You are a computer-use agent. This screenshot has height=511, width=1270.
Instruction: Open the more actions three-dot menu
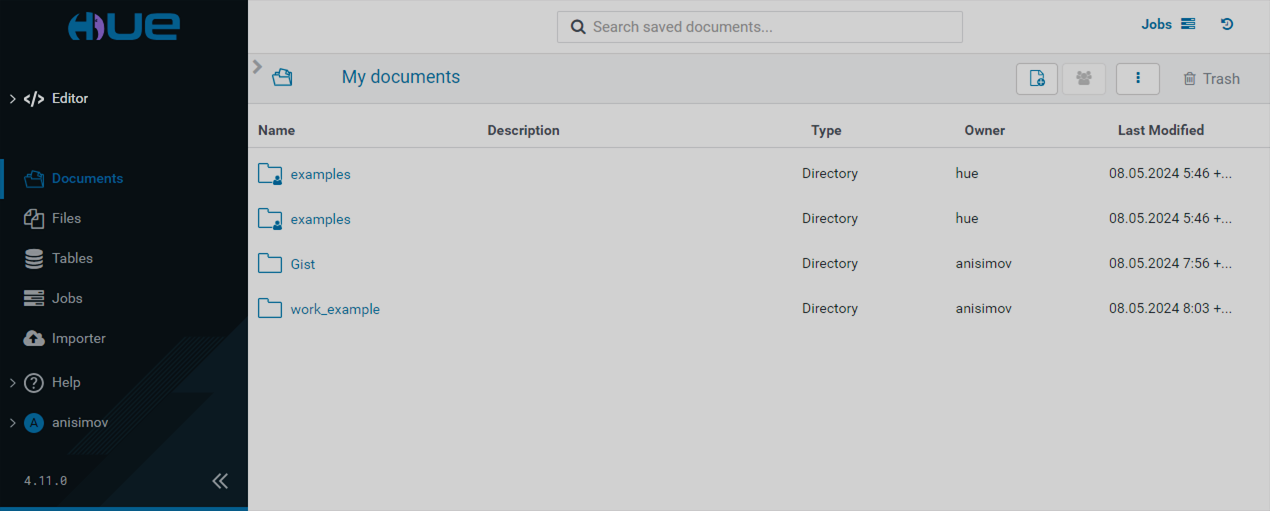(x=1138, y=79)
